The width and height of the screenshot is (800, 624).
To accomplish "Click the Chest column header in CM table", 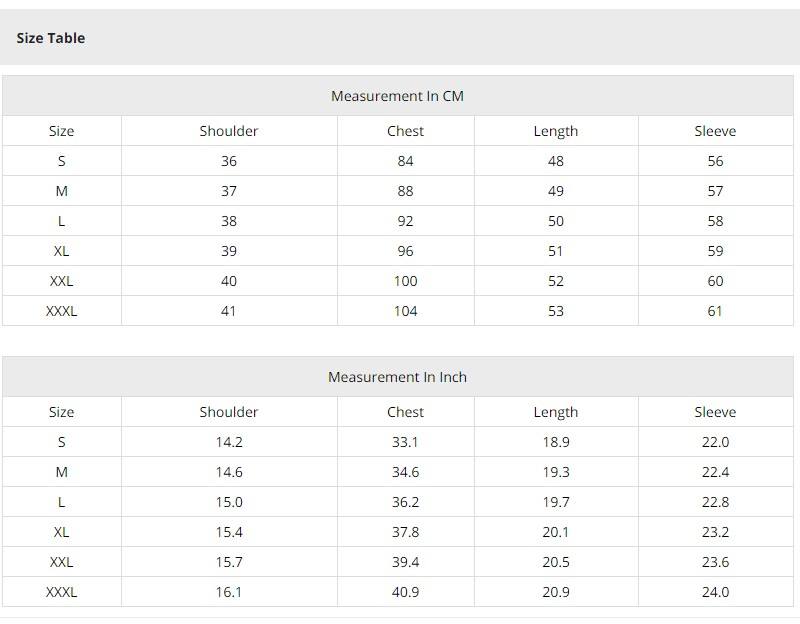I will pyautogui.click(x=405, y=131).
